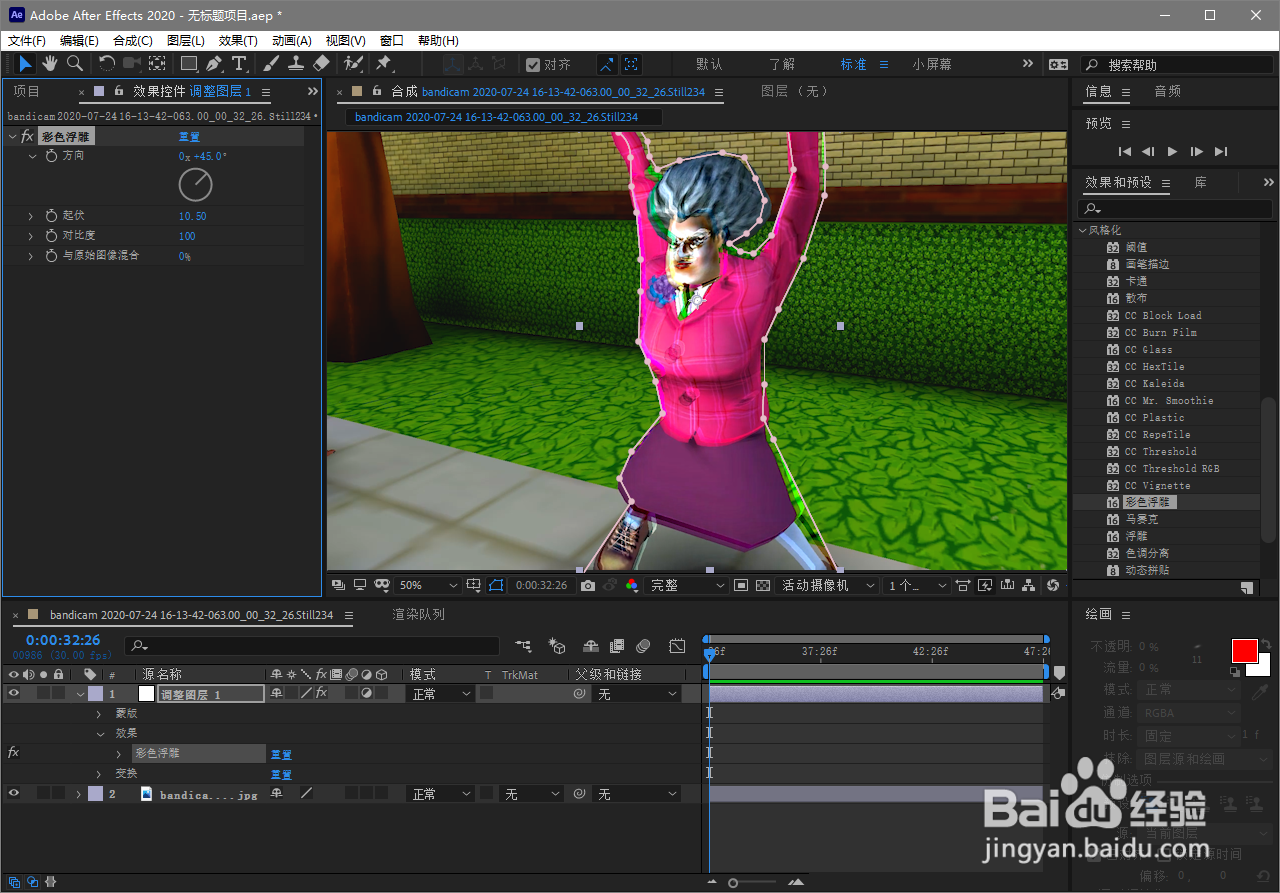Jump to first frame in preview

pyautogui.click(x=1125, y=151)
